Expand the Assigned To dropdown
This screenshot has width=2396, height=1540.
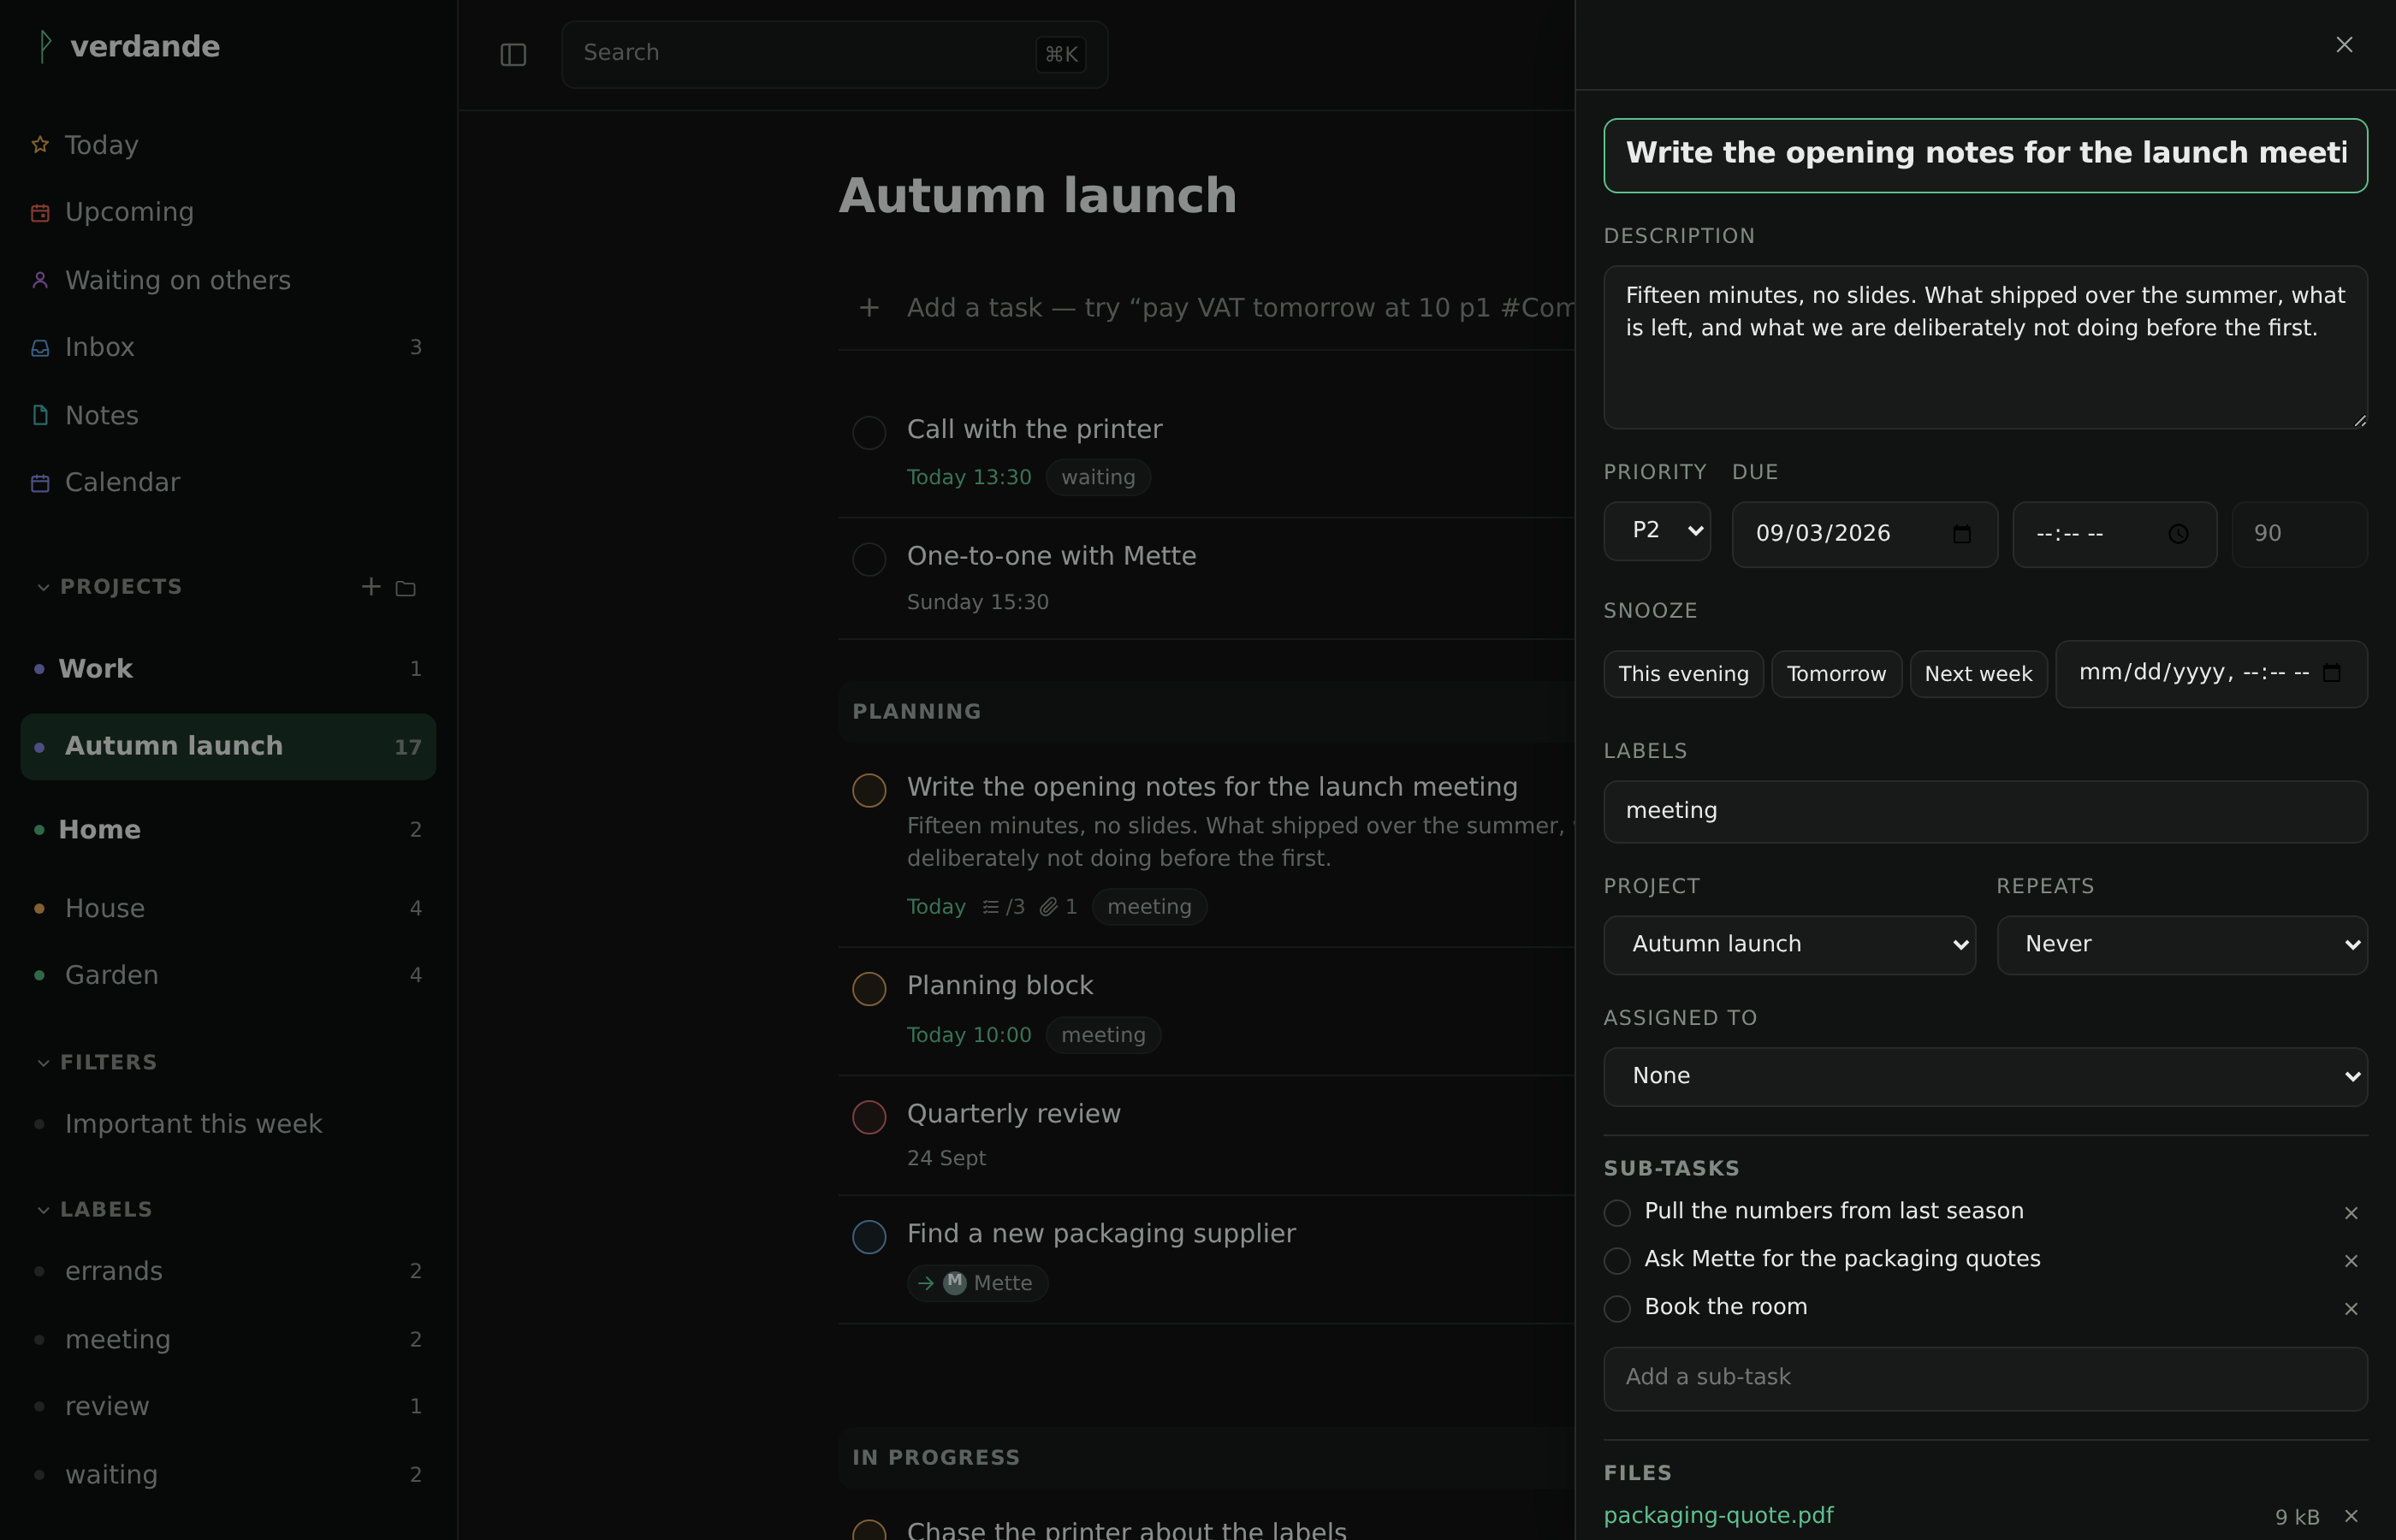coord(1985,1077)
